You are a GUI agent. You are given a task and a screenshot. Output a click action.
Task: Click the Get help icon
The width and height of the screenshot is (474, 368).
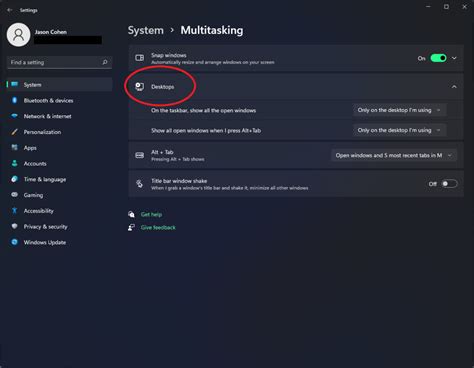click(132, 214)
